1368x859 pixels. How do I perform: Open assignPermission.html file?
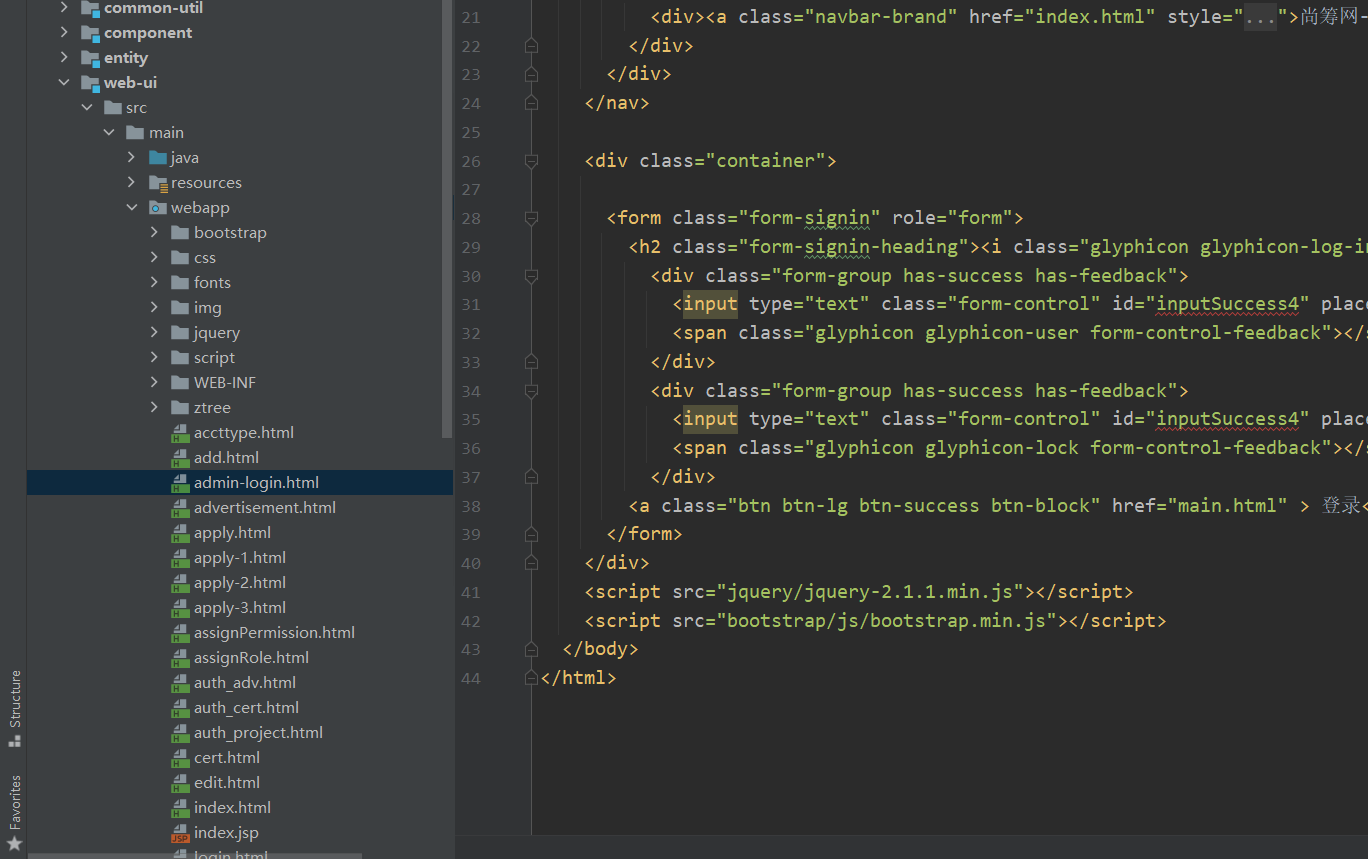pos(274,633)
